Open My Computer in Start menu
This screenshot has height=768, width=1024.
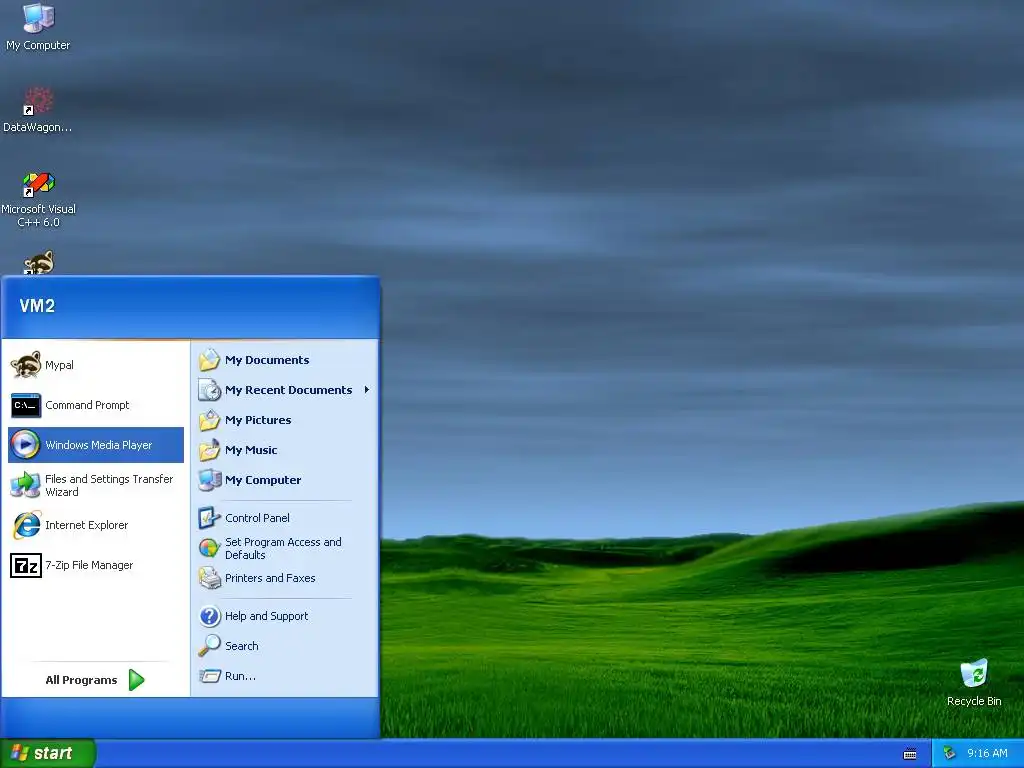285,480
